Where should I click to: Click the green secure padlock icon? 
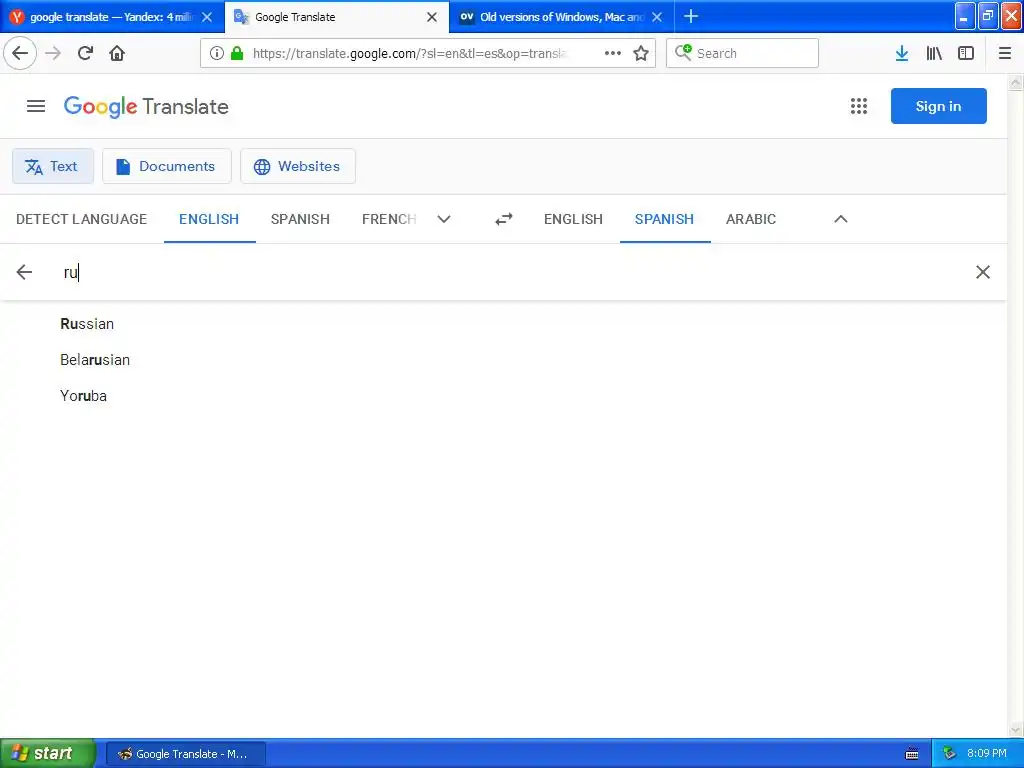237,54
